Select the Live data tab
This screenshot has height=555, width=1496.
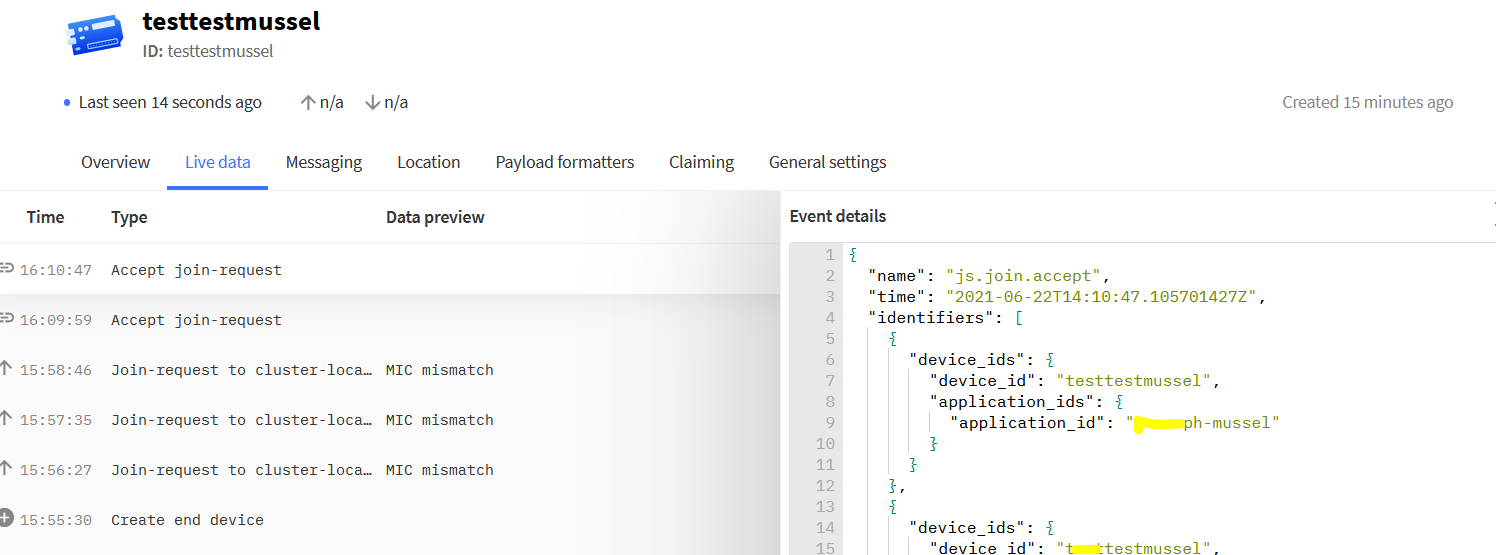coord(218,162)
